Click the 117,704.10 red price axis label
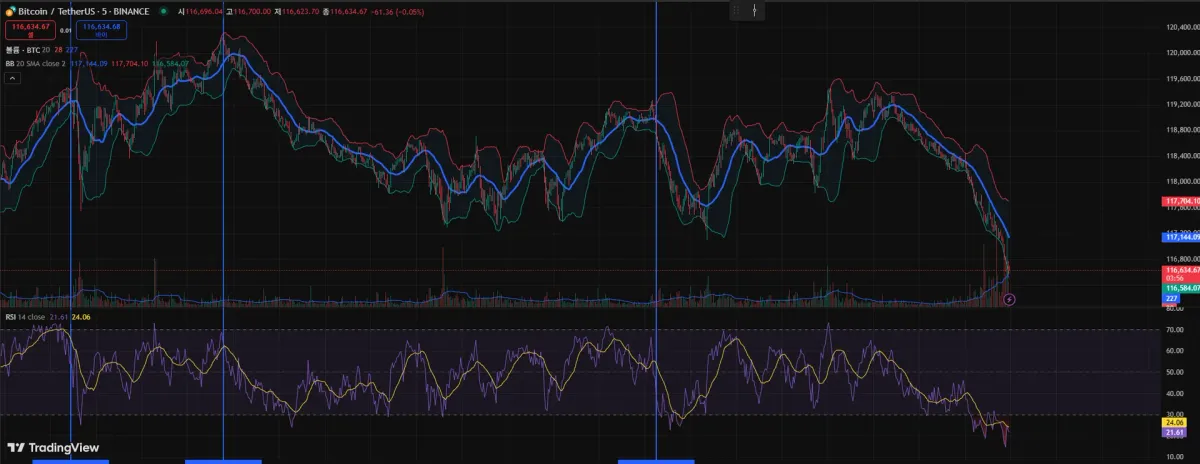Viewport: 1200px width, 464px height. tap(1180, 201)
